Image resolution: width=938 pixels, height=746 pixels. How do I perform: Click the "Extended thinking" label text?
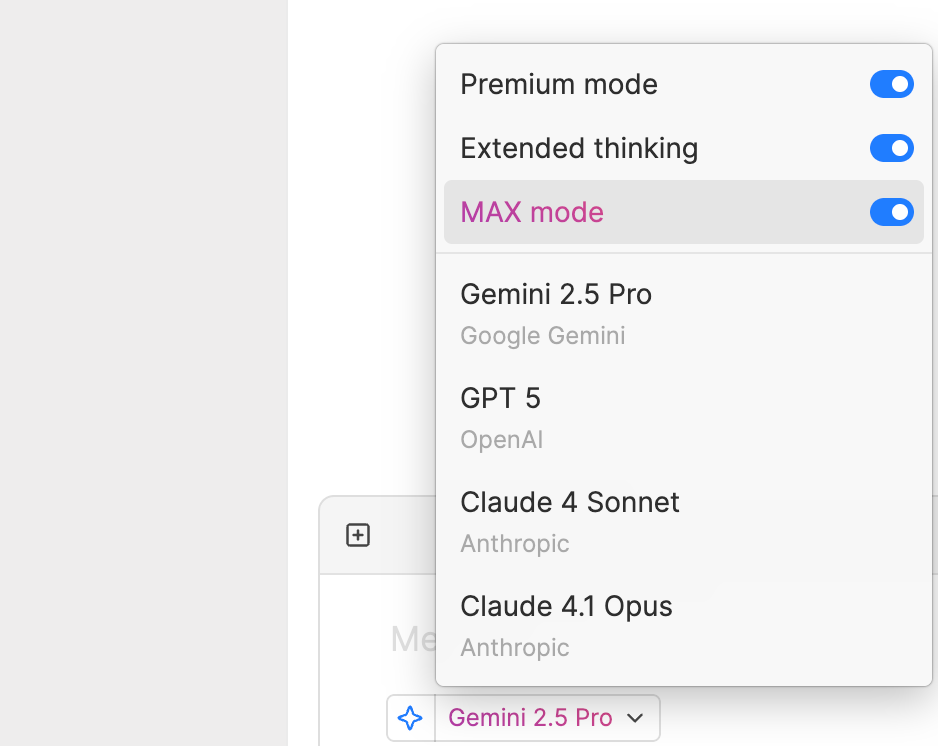pyautogui.click(x=579, y=148)
